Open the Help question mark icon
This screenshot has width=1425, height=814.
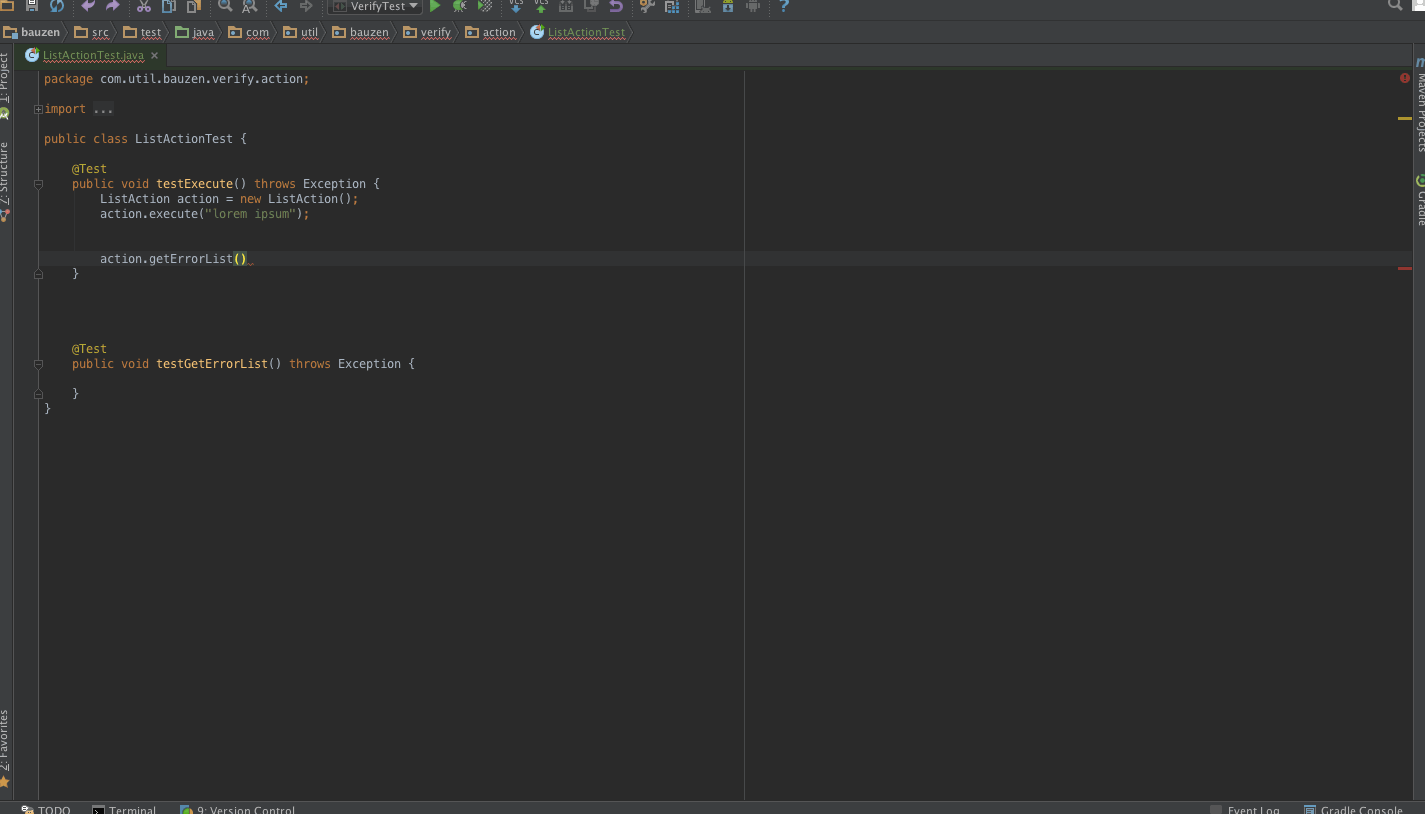tap(784, 6)
